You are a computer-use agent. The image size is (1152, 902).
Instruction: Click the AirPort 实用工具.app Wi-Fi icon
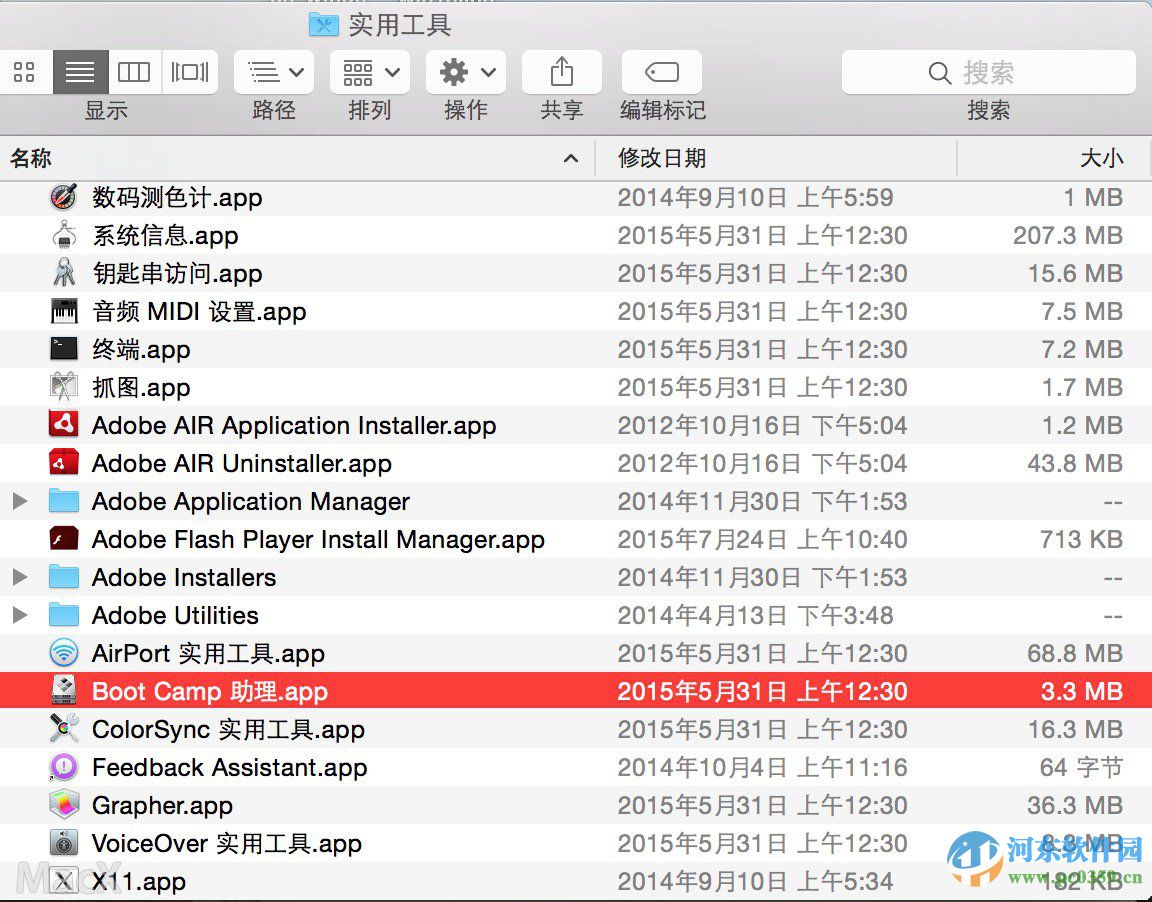tap(66, 653)
